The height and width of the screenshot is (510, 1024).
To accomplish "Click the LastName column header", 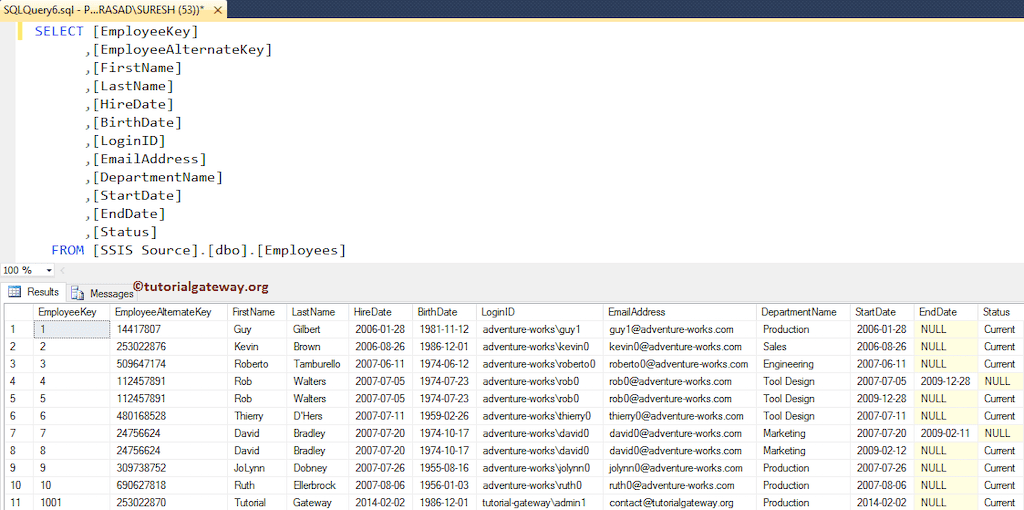I will 317,312.
